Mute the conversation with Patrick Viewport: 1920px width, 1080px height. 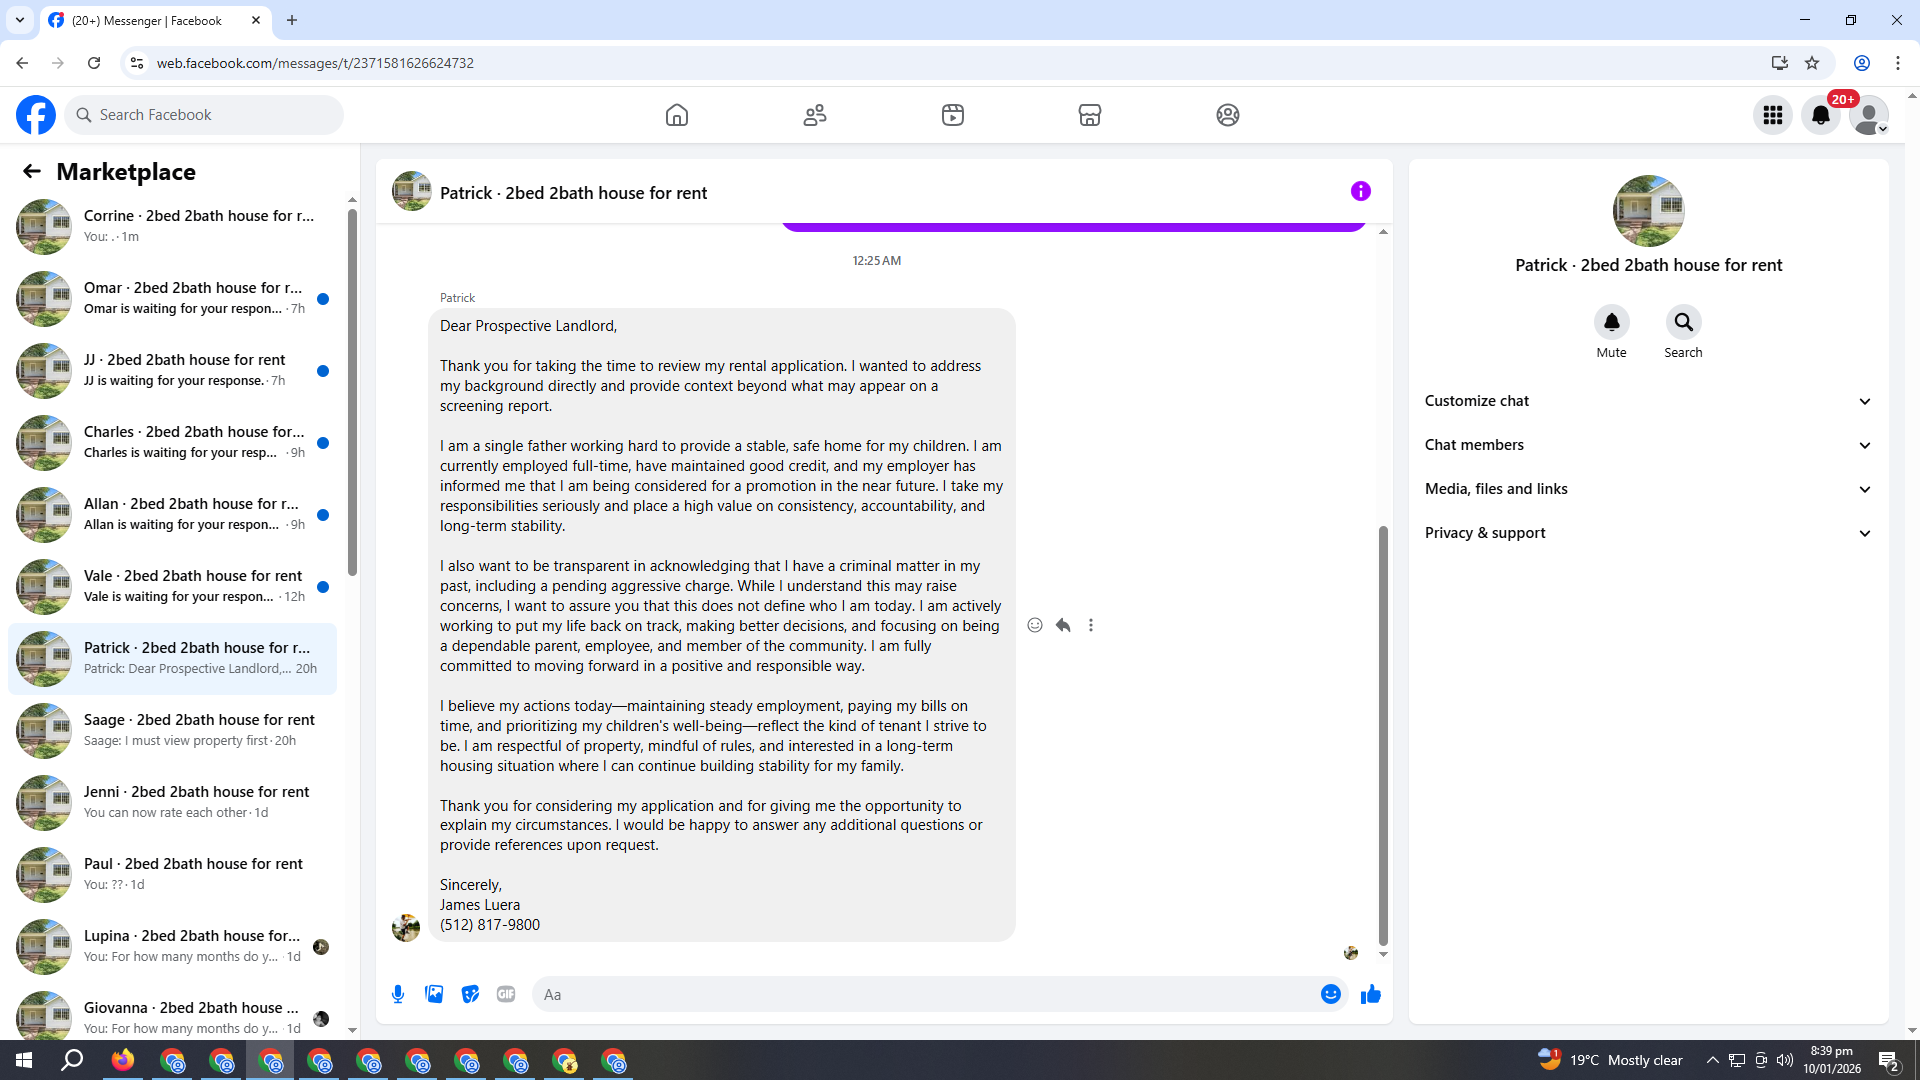[1611, 323]
